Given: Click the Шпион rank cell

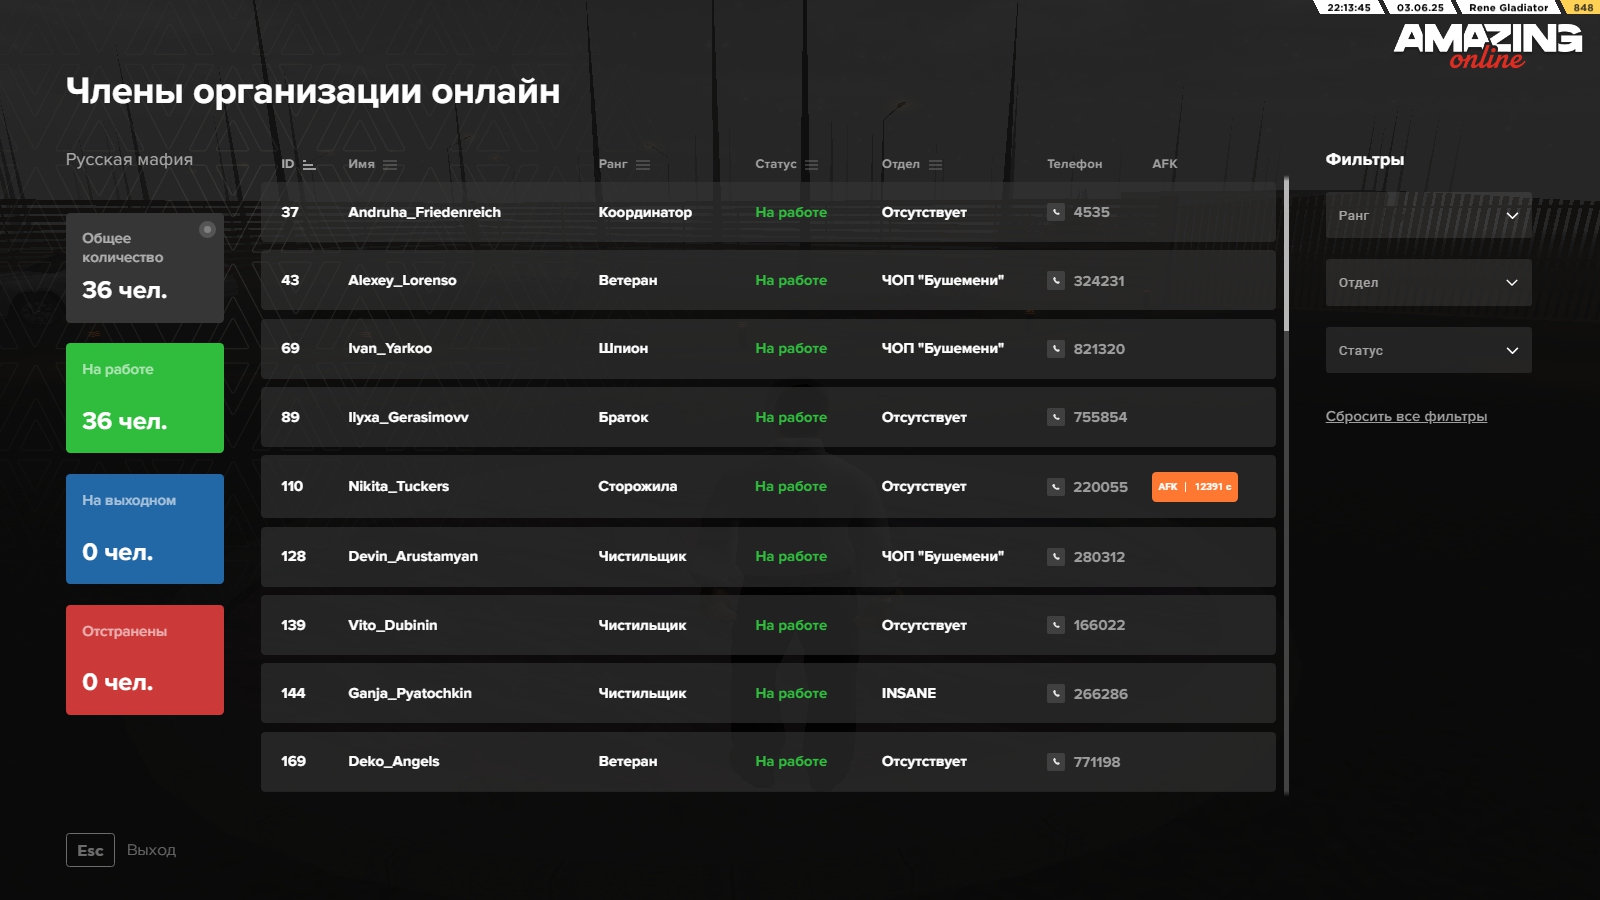Looking at the screenshot, I should tap(623, 348).
